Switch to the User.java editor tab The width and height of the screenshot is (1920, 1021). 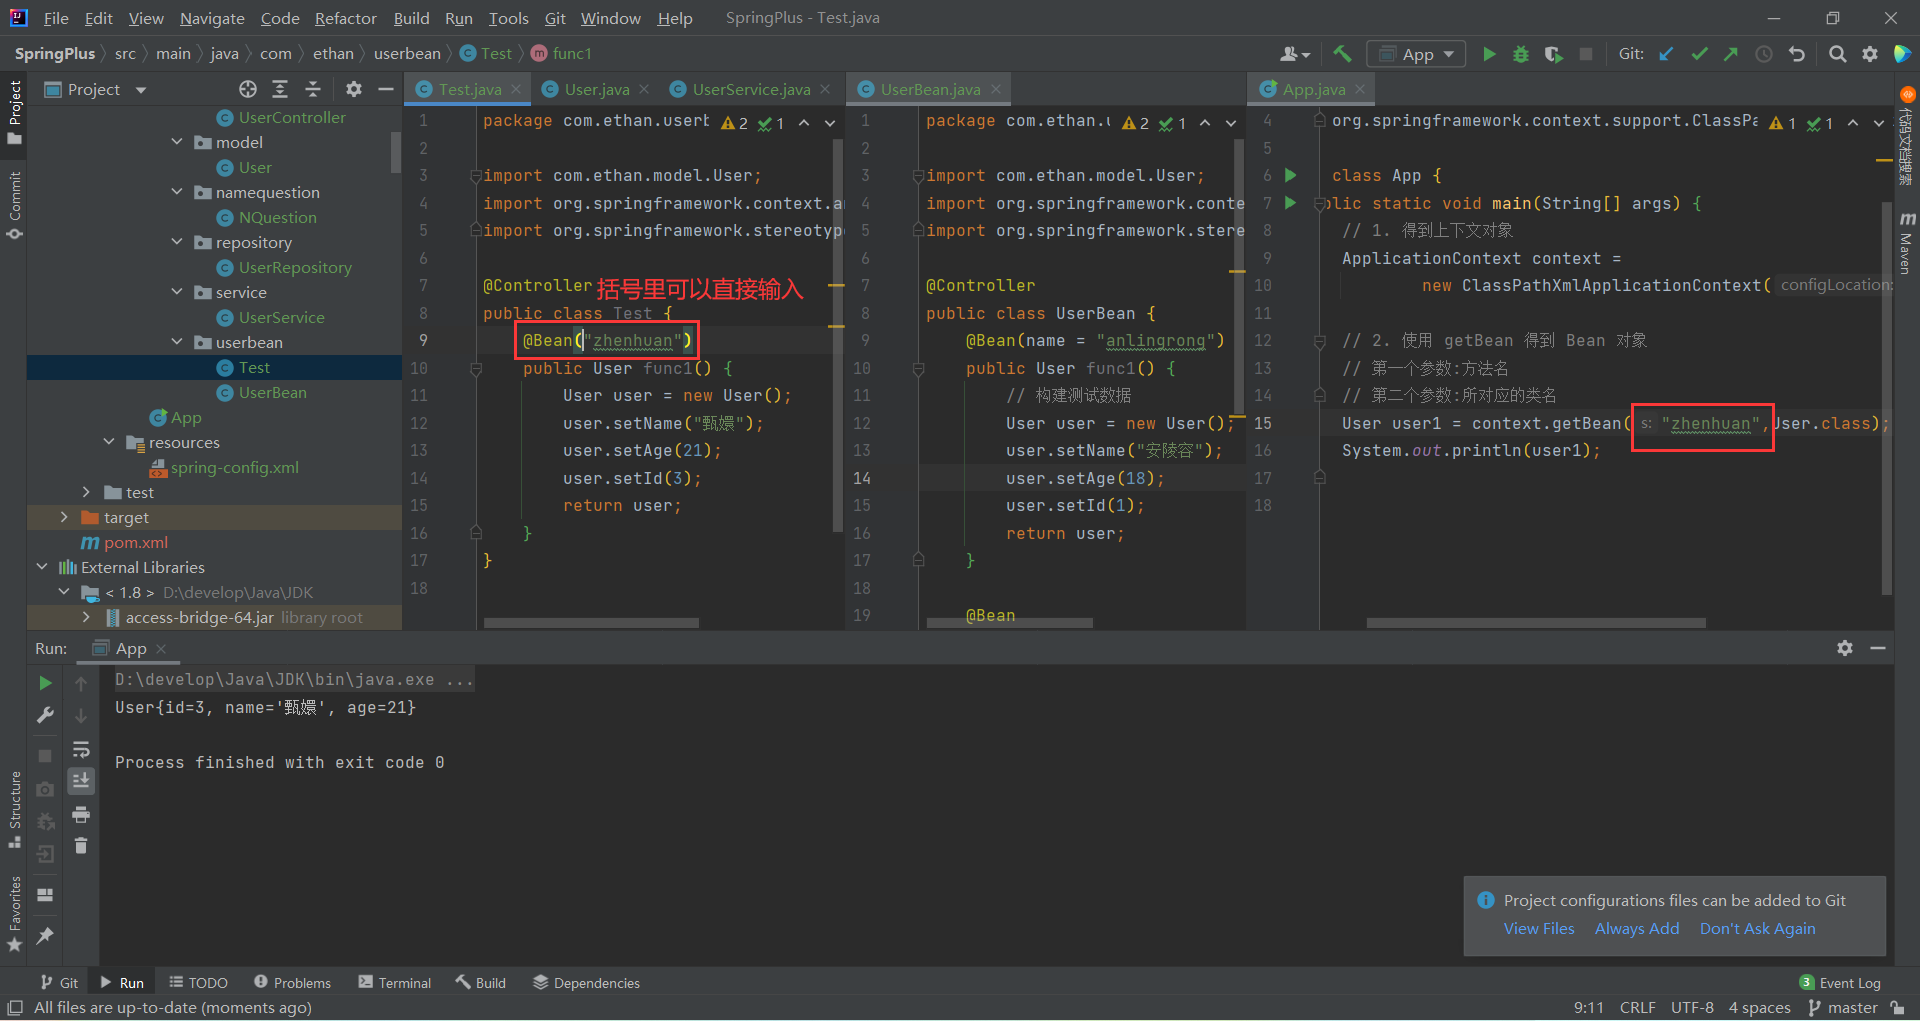(x=597, y=89)
